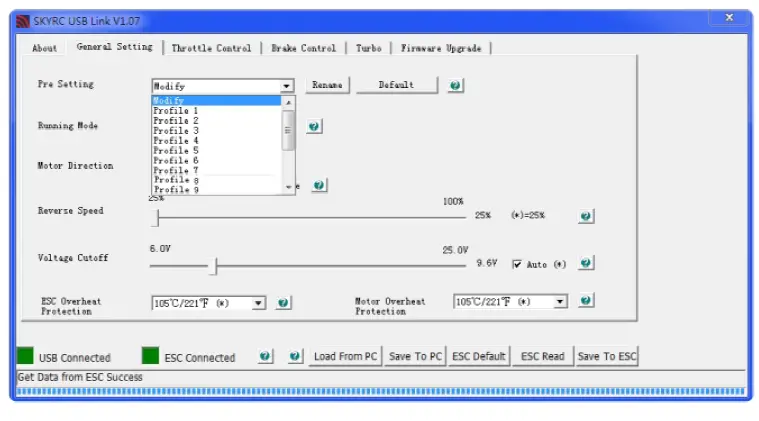Select Profile 6 from the list
This screenshot has width=759, height=421.
[216, 160]
